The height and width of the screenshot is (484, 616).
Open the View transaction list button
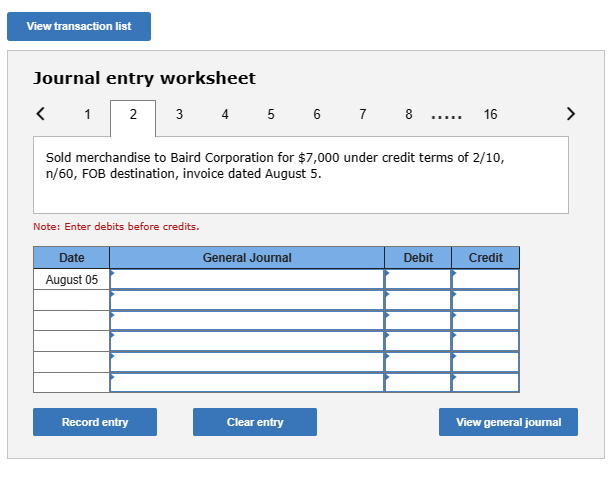(79, 26)
